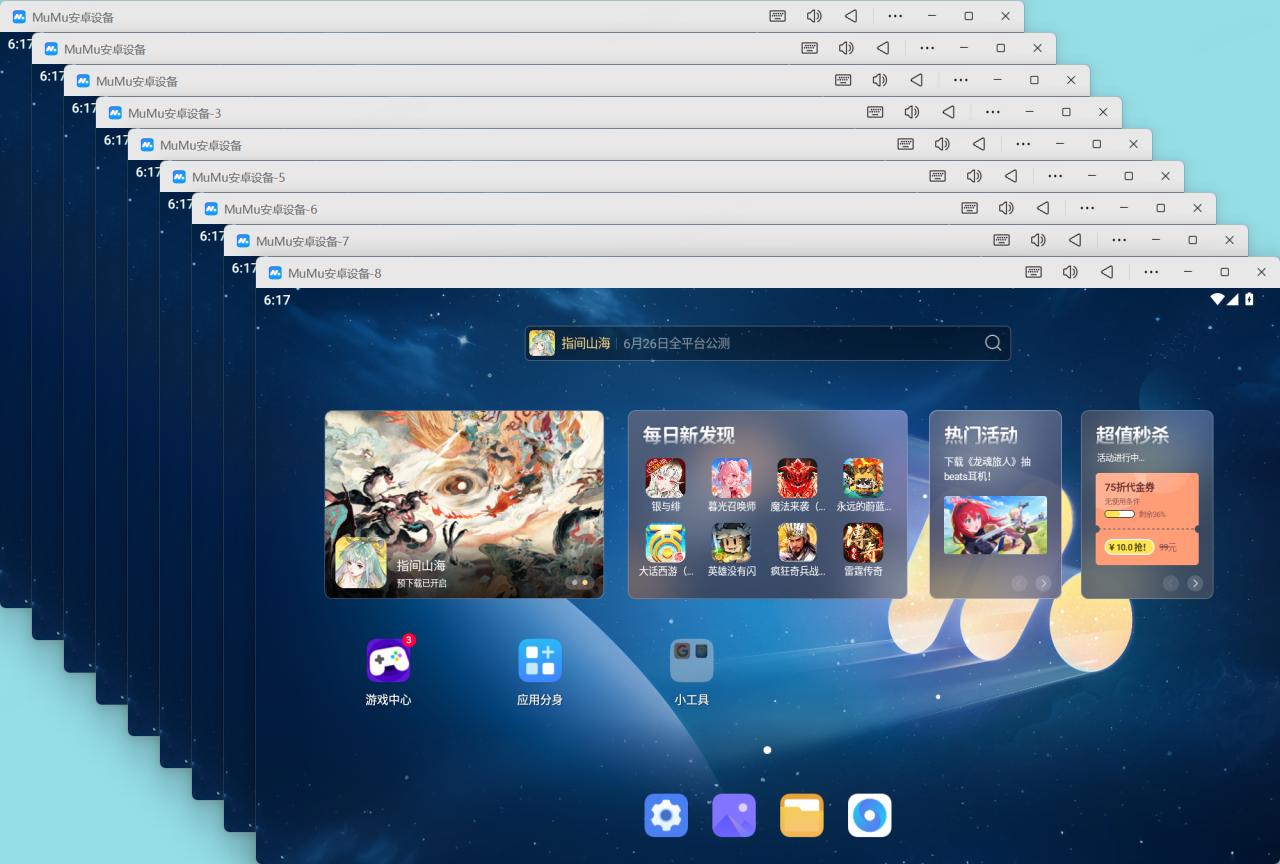Open 应用分身 app icon
This screenshot has width=1280, height=864.
(x=540, y=661)
